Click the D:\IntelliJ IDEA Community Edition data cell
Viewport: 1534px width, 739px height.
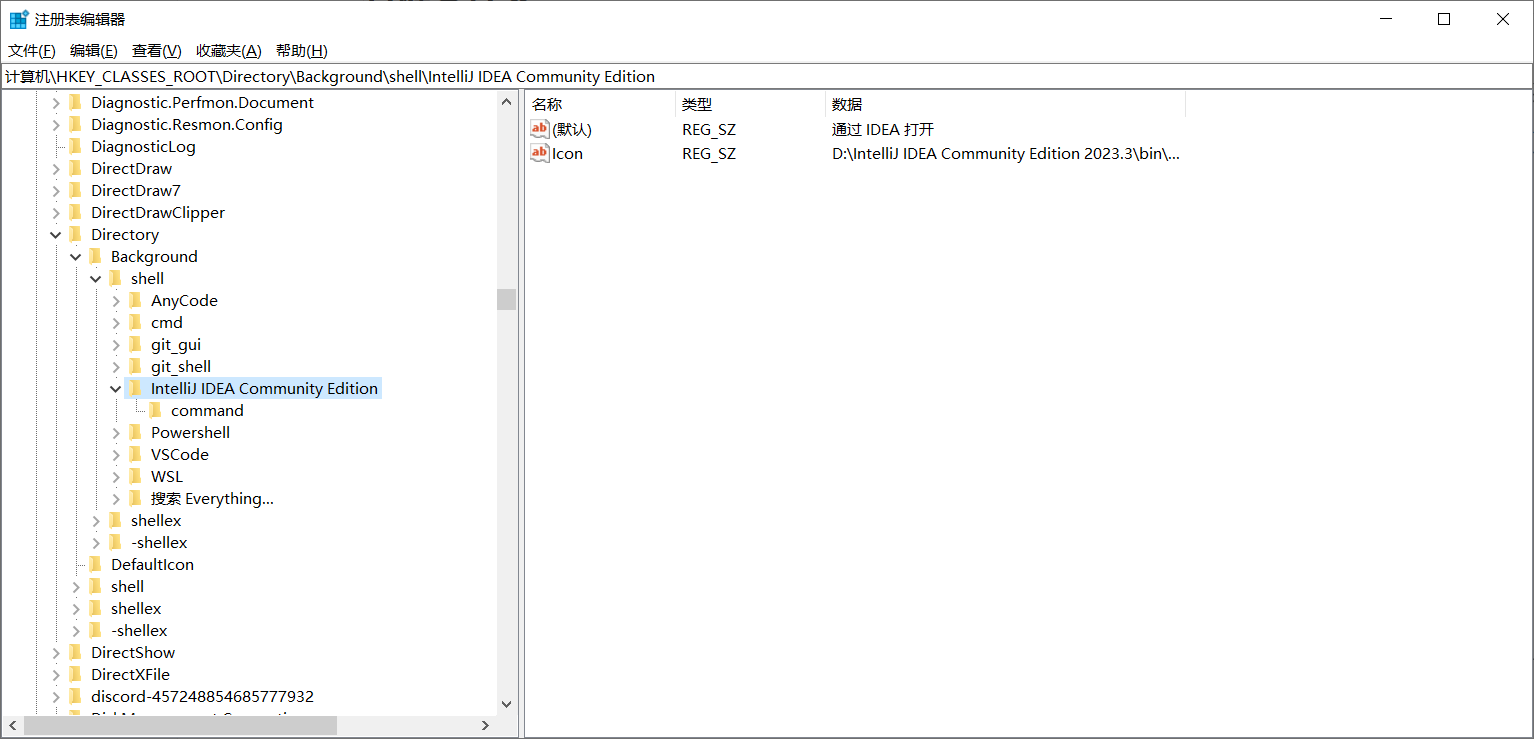(x=1006, y=154)
